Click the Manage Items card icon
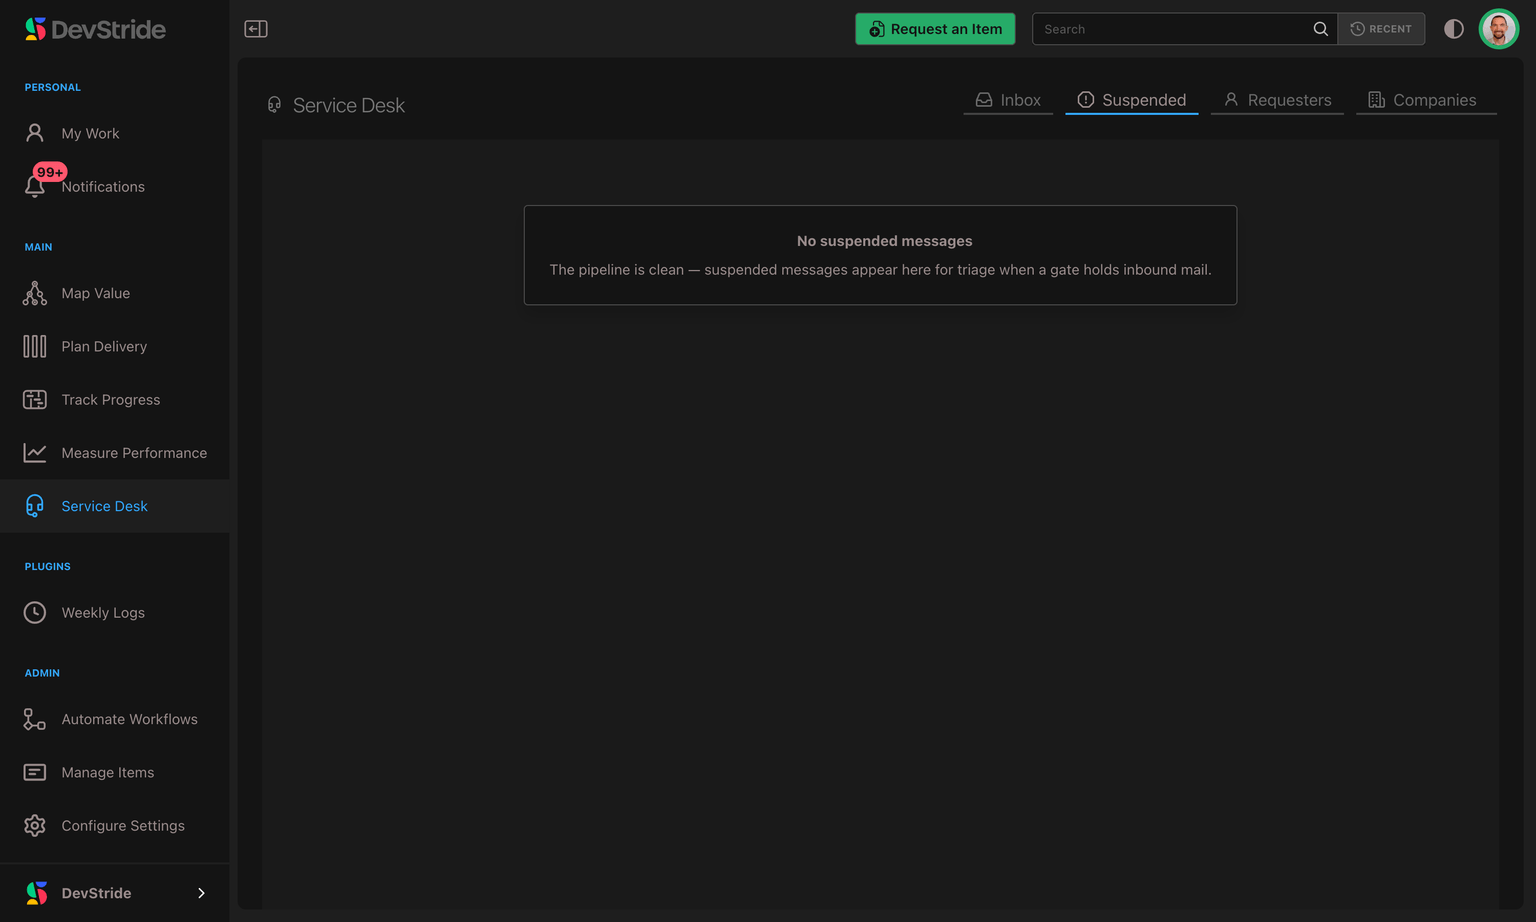The image size is (1536, 922). click(35, 772)
